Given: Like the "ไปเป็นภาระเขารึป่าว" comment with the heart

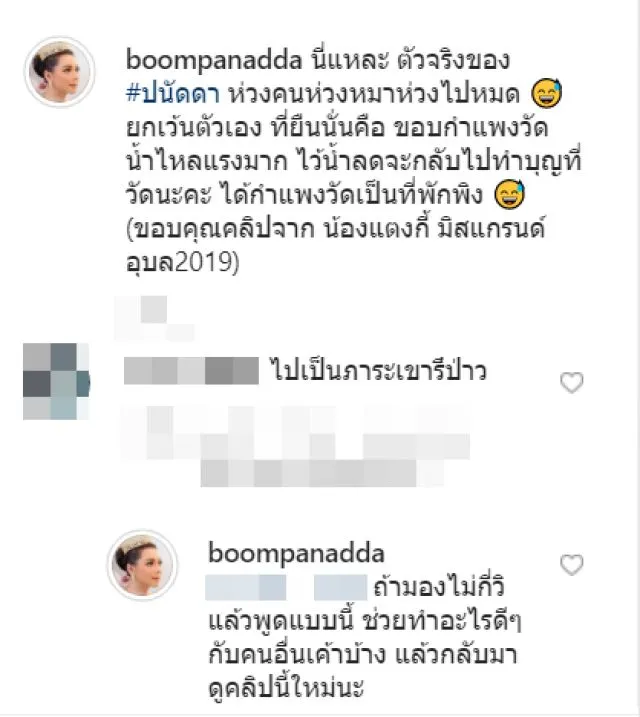Looking at the screenshot, I should pos(571,383).
